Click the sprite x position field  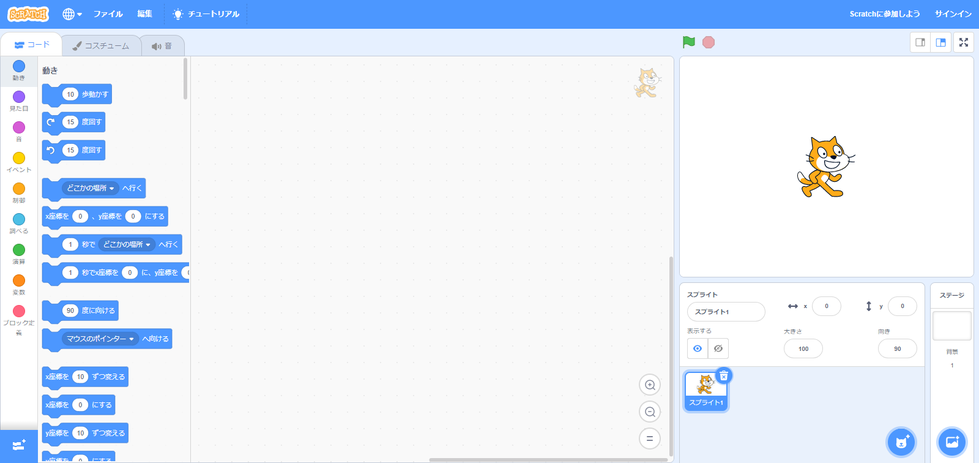coord(826,306)
